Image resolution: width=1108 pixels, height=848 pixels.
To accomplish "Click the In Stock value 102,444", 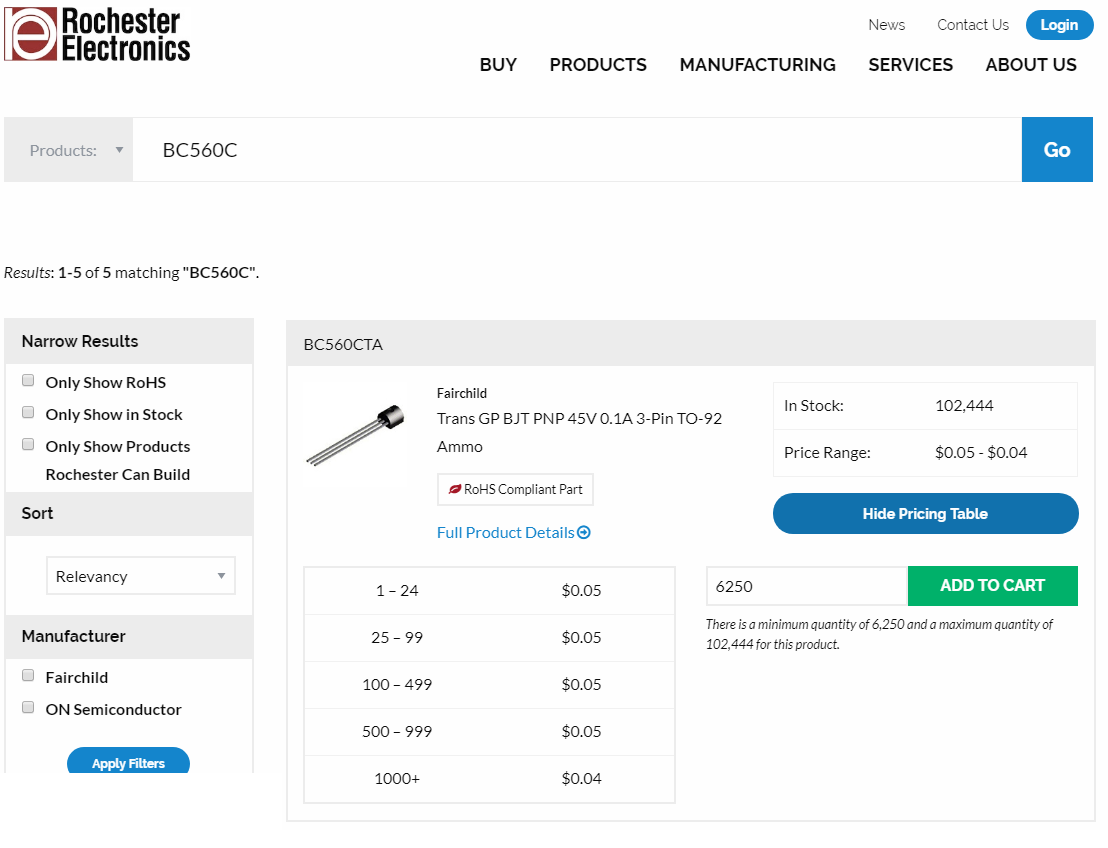I will (964, 406).
